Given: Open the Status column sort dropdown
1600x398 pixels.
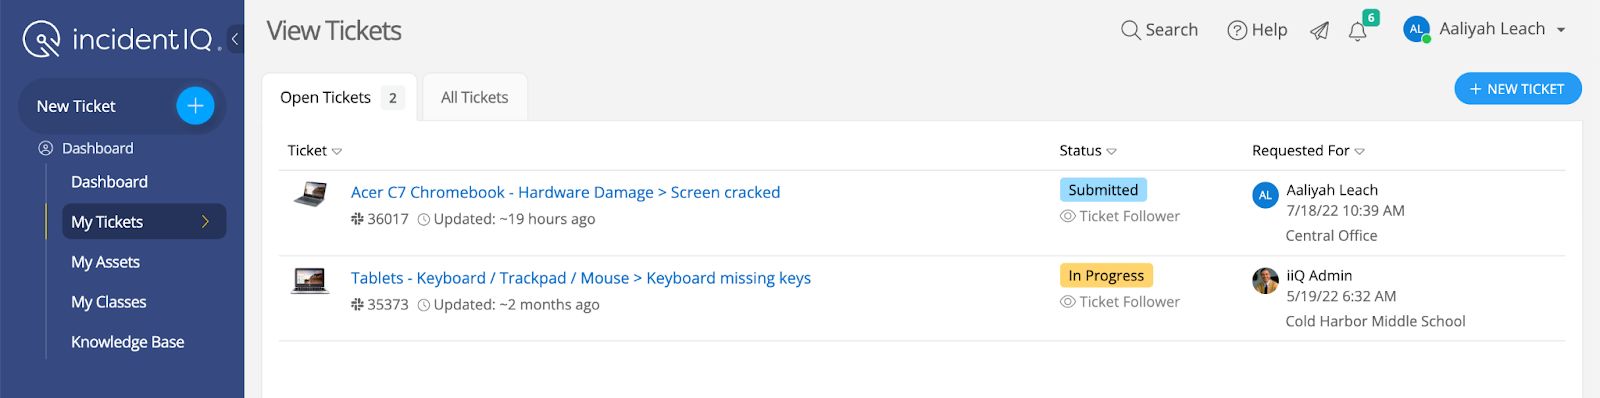Looking at the screenshot, I should (x=1112, y=152).
